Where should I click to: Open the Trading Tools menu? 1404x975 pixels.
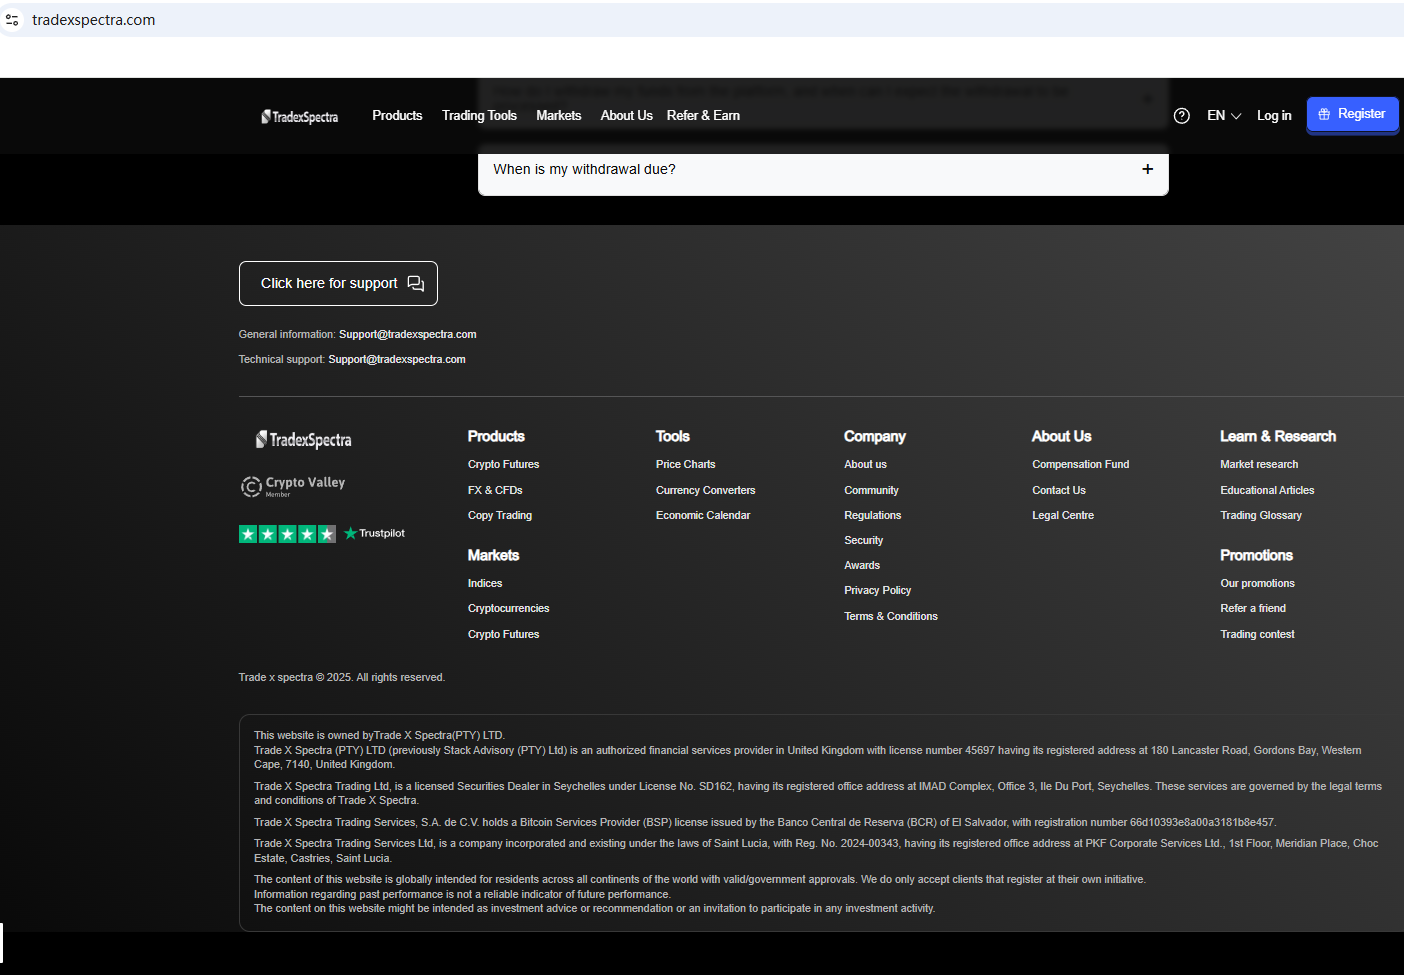479,116
